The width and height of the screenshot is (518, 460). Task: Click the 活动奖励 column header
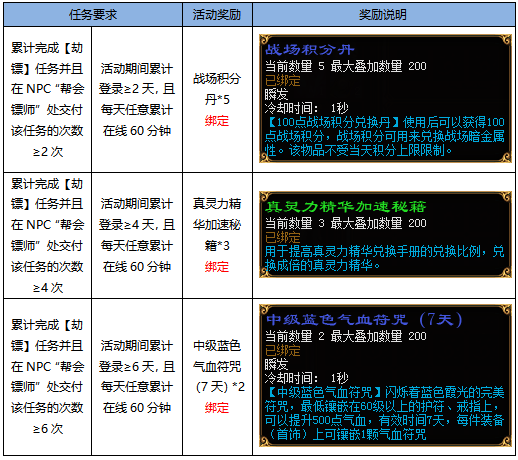217,15
